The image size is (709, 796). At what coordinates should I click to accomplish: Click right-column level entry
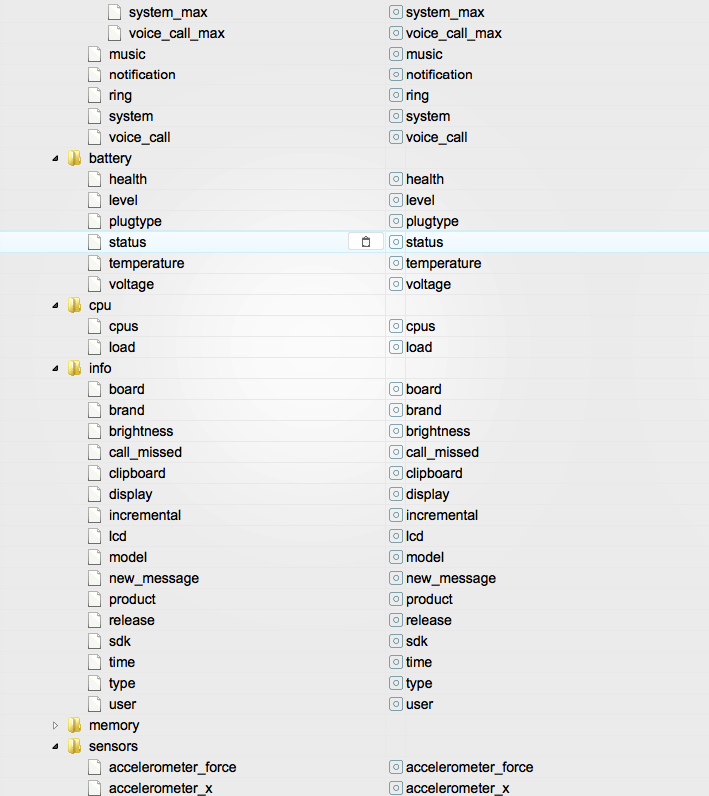tap(420, 201)
